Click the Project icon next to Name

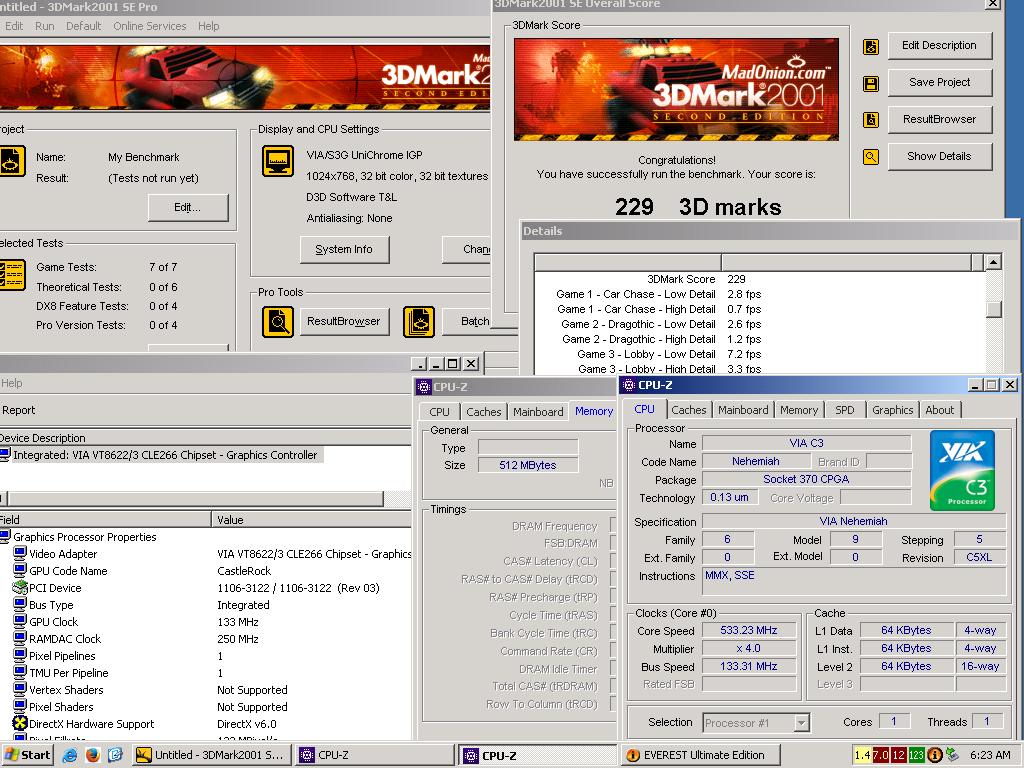[12, 161]
